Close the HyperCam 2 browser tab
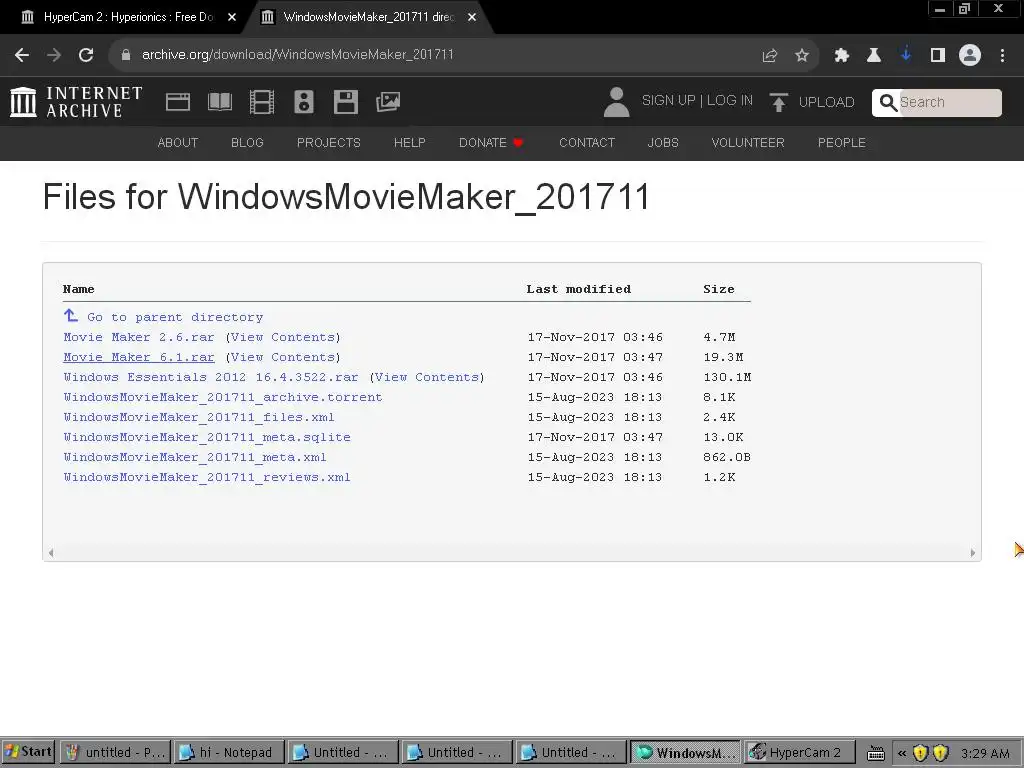1024x768 pixels. click(232, 18)
